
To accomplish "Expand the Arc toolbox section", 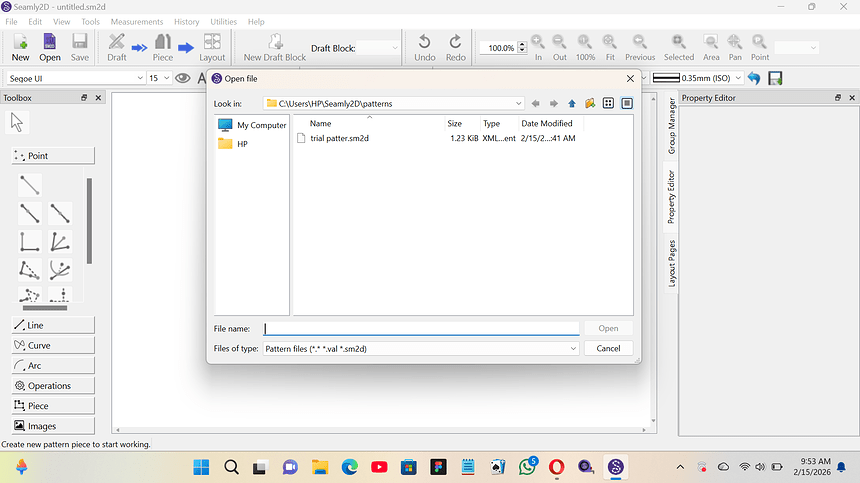I will pyautogui.click(x=53, y=366).
